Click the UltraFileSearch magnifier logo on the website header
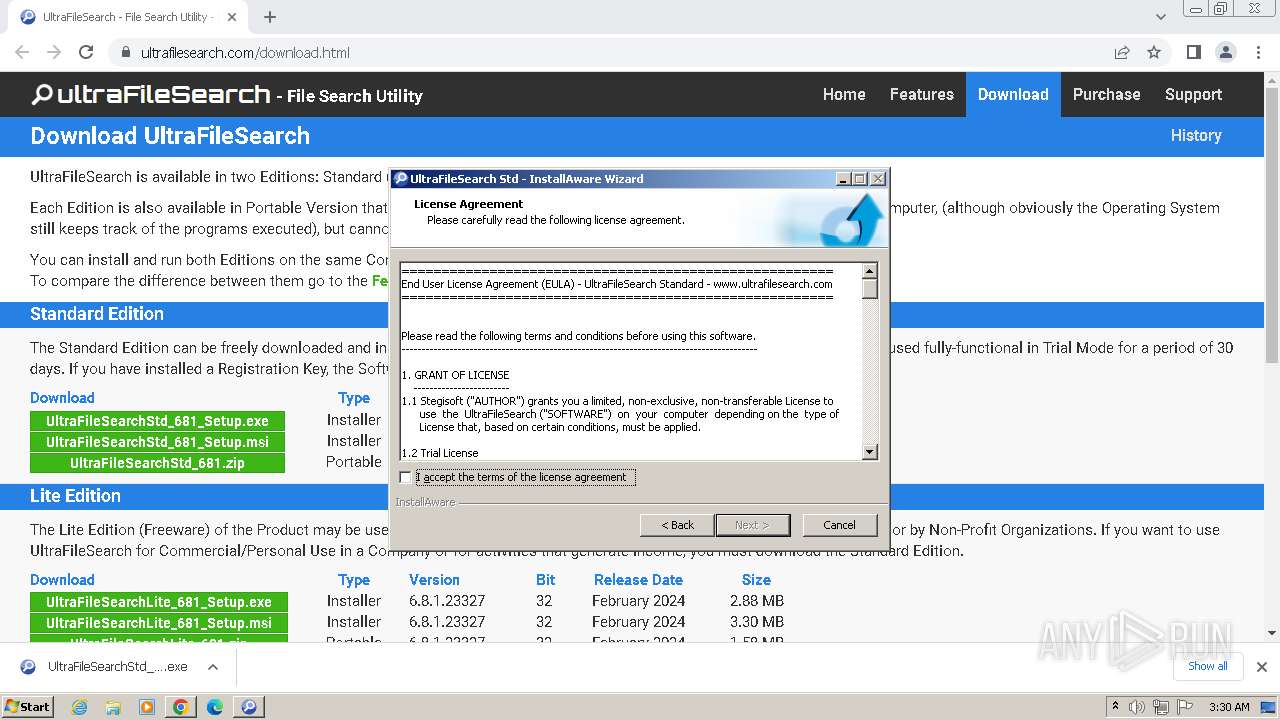 pyautogui.click(x=42, y=95)
